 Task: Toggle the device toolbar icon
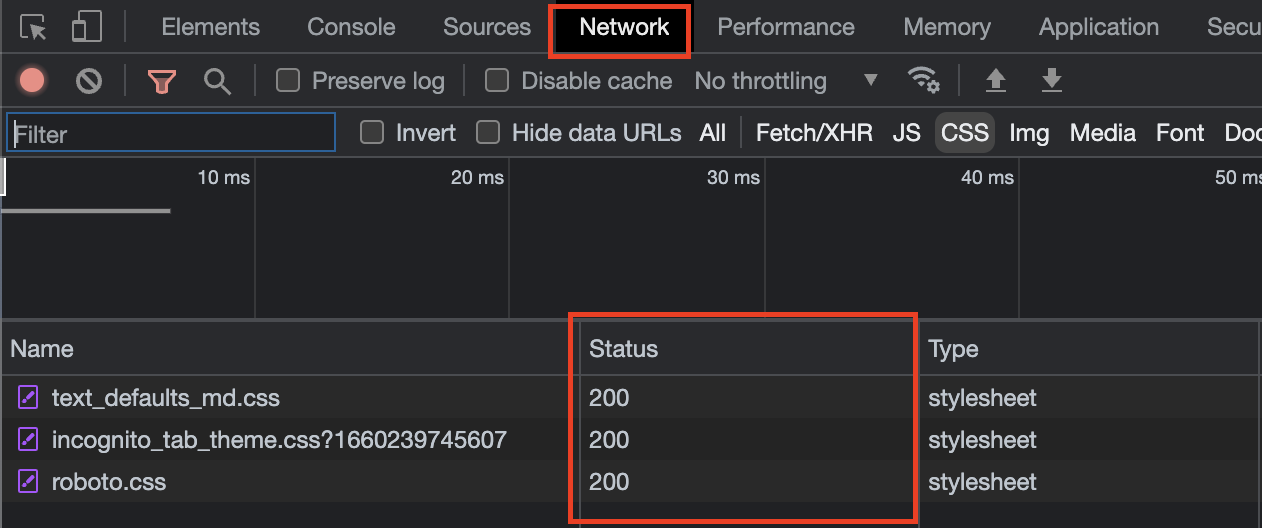(x=87, y=27)
